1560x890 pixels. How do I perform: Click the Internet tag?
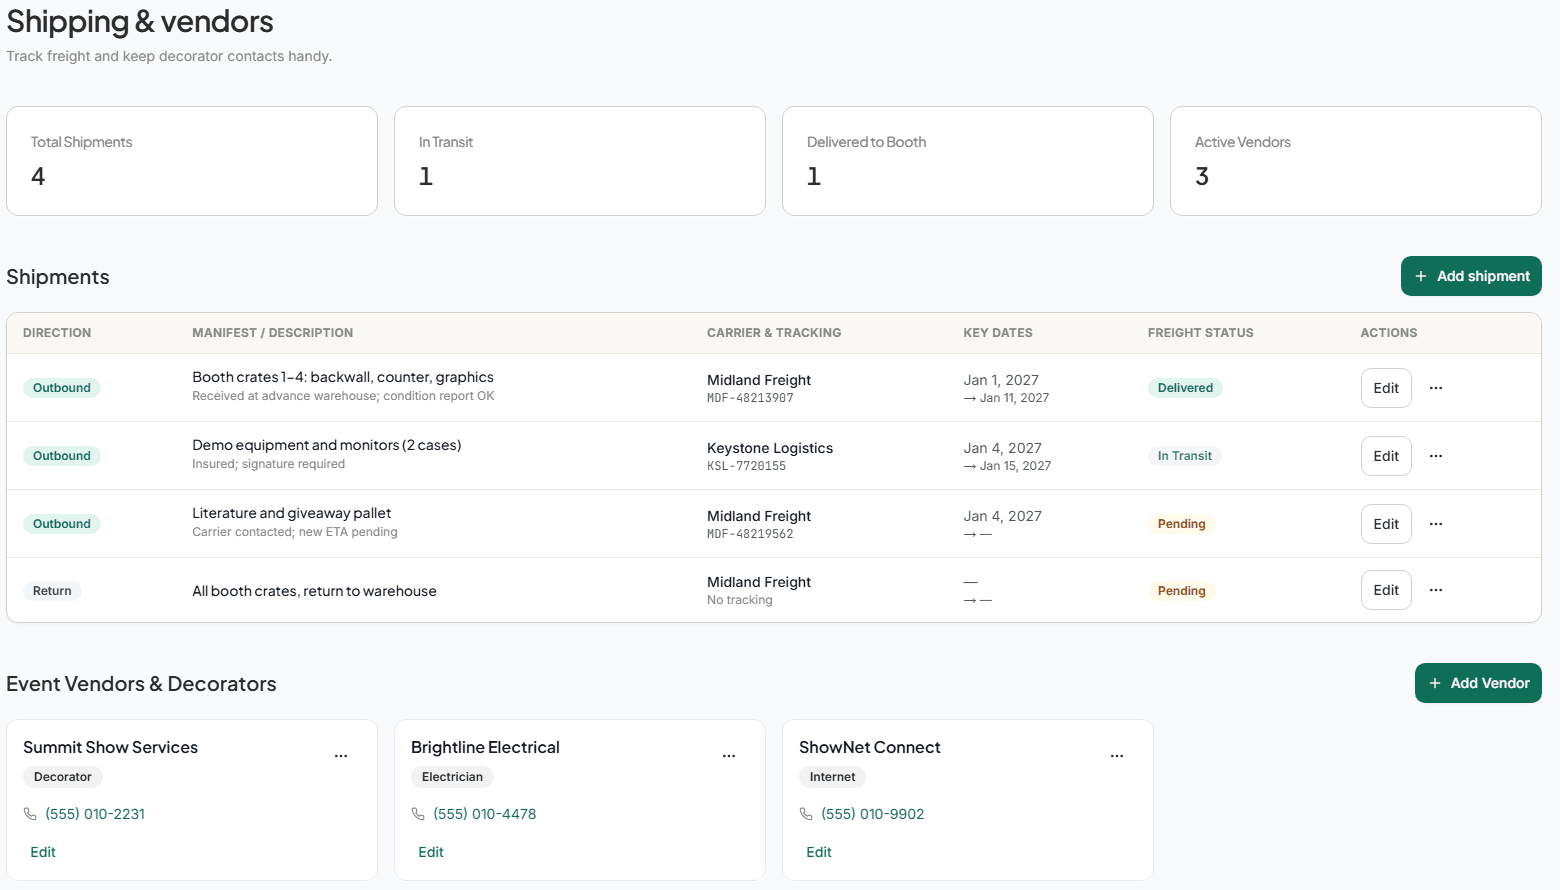click(833, 777)
